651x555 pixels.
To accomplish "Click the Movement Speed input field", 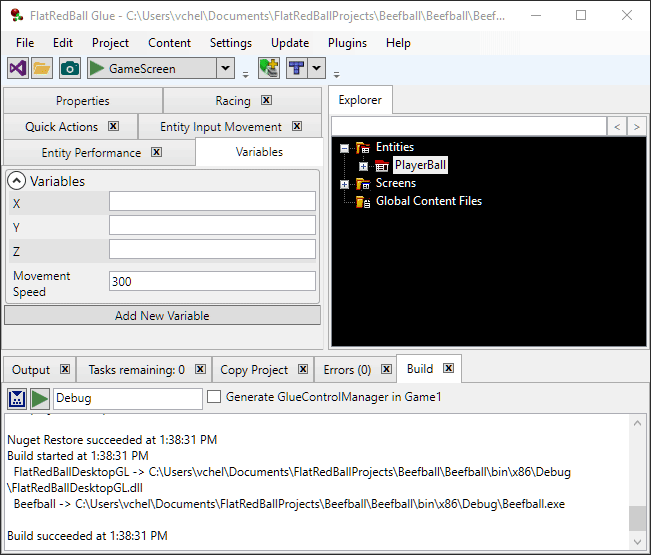I will 212,282.
